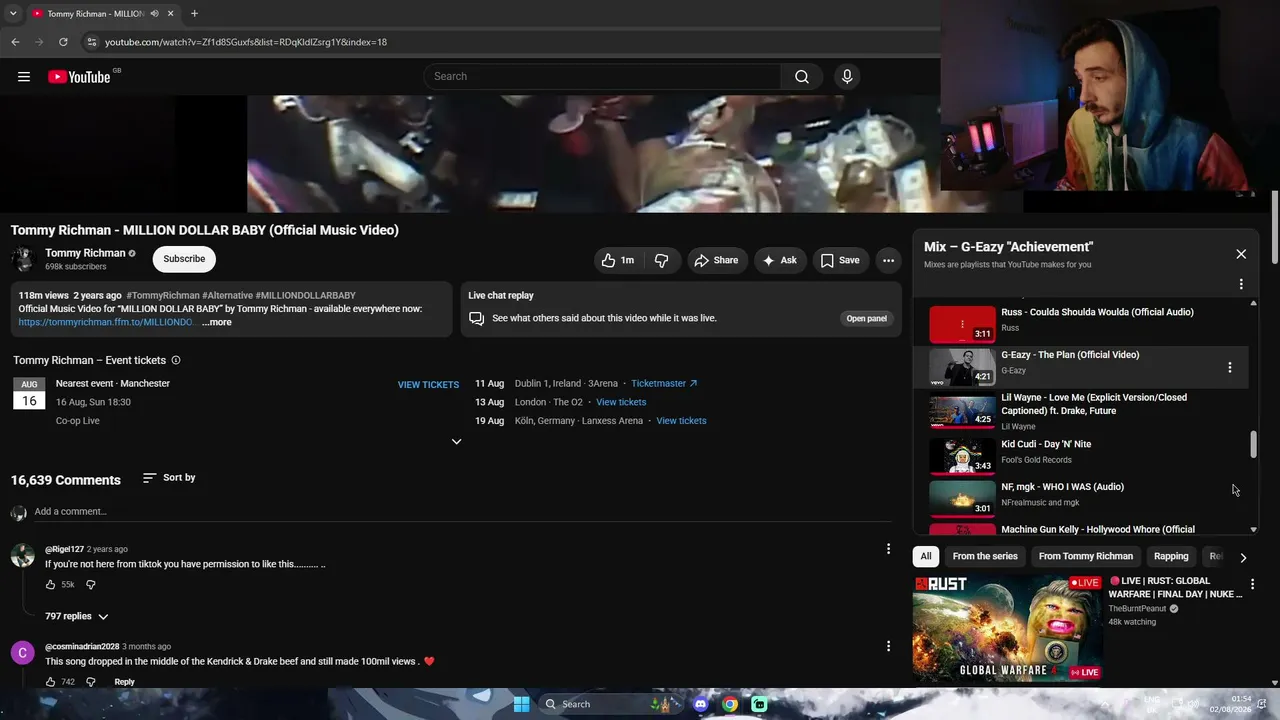Open Google Chrome from the taskbar
This screenshot has width=1280, height=720.
point(730,704)
